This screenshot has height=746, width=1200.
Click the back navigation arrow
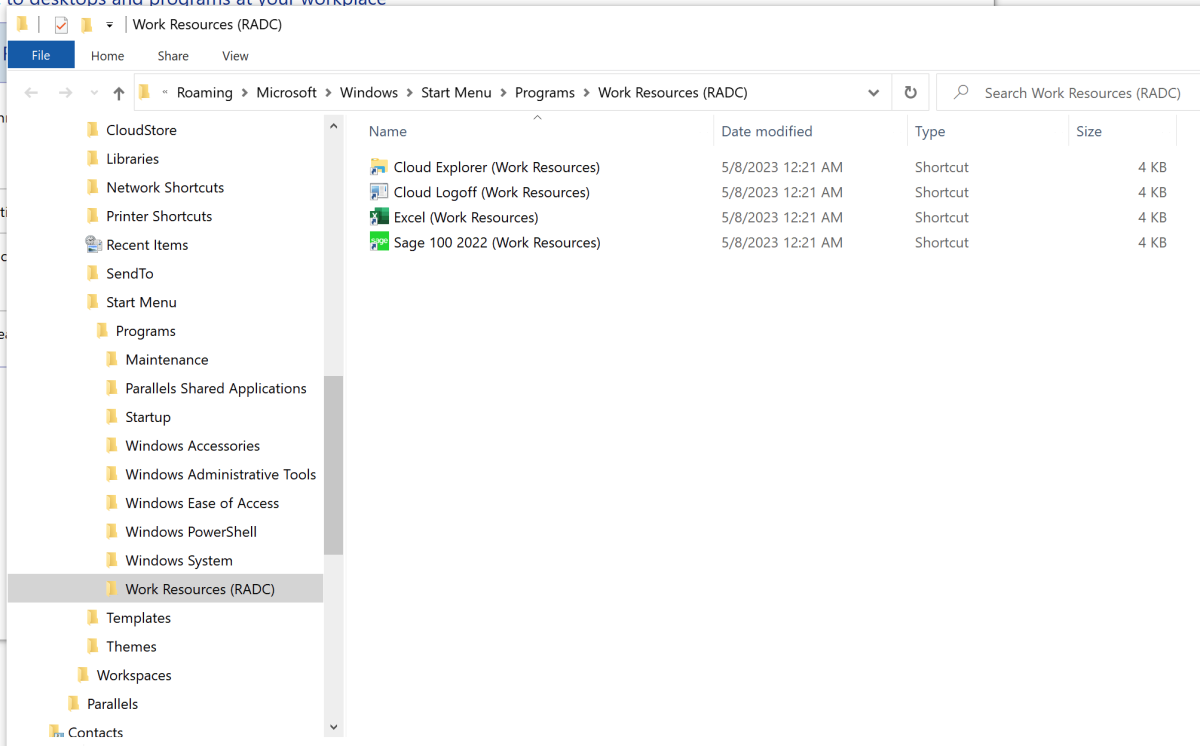coord(31,92)
